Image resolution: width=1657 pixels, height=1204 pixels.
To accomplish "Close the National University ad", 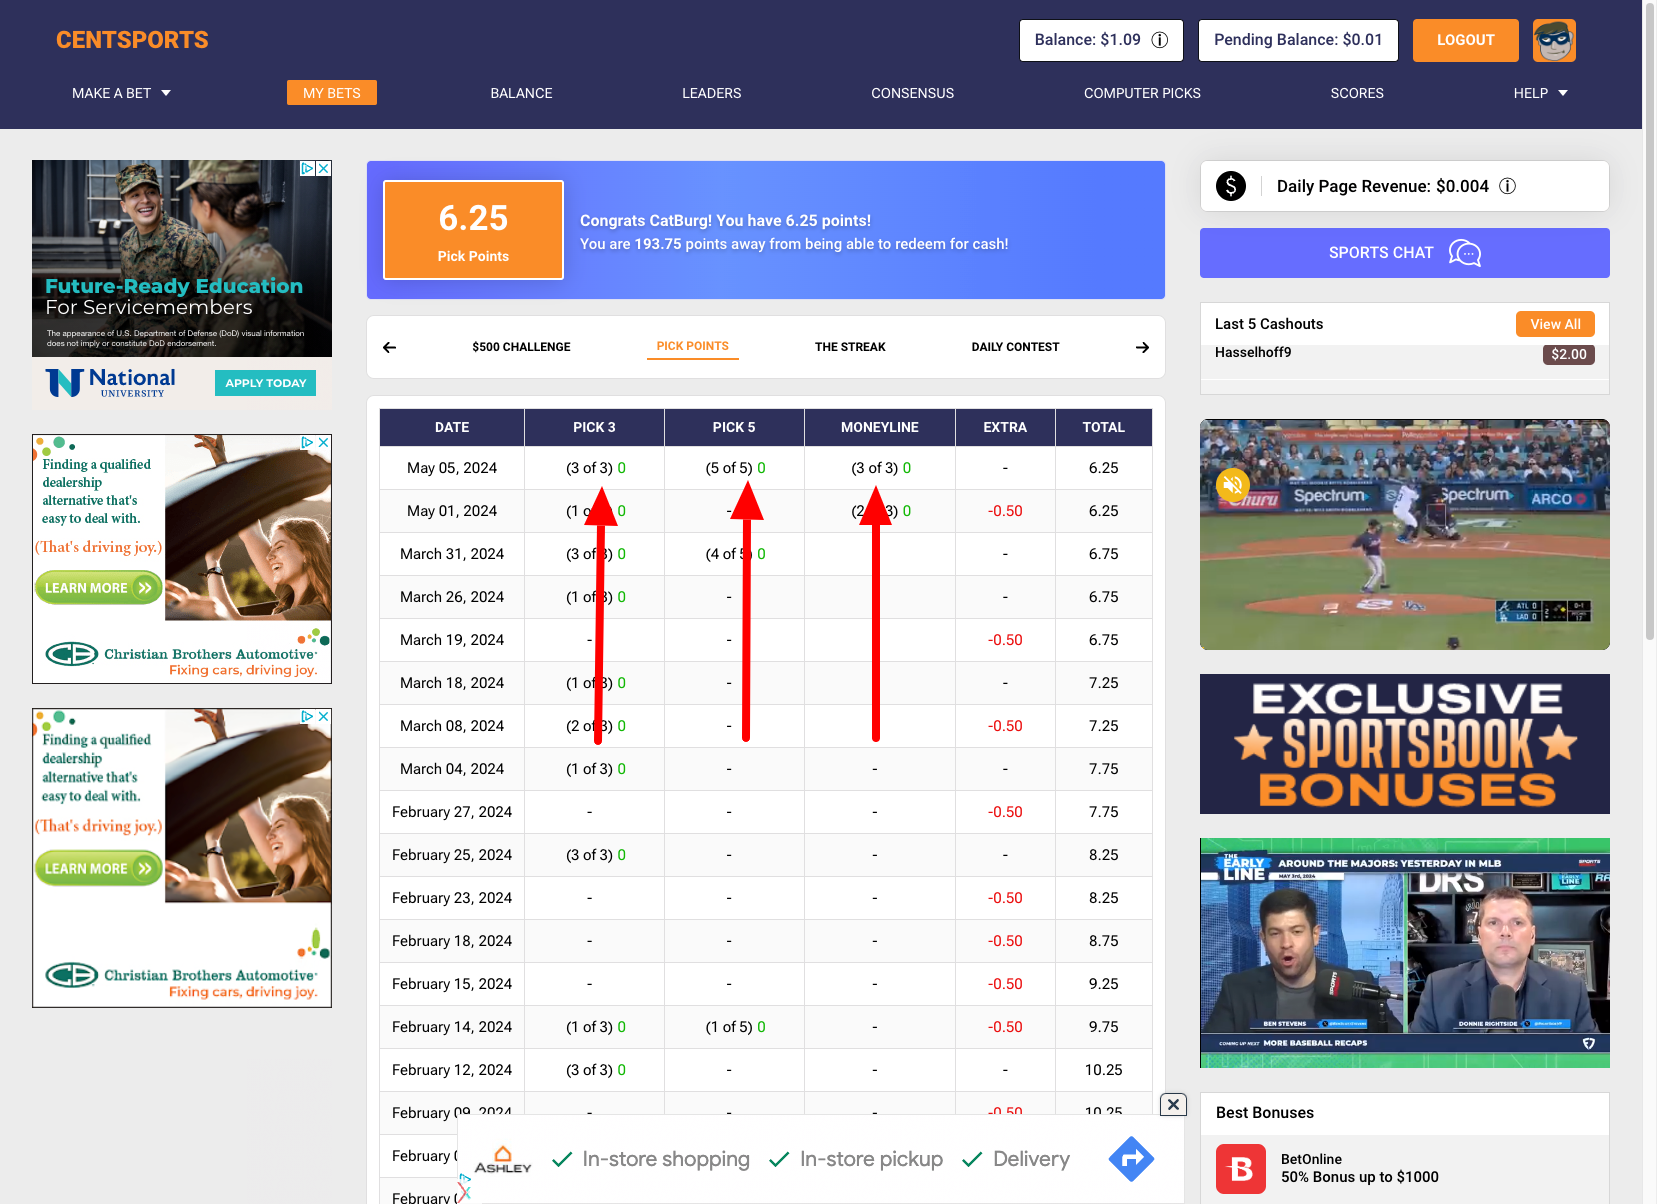I will tap(324, 169).
